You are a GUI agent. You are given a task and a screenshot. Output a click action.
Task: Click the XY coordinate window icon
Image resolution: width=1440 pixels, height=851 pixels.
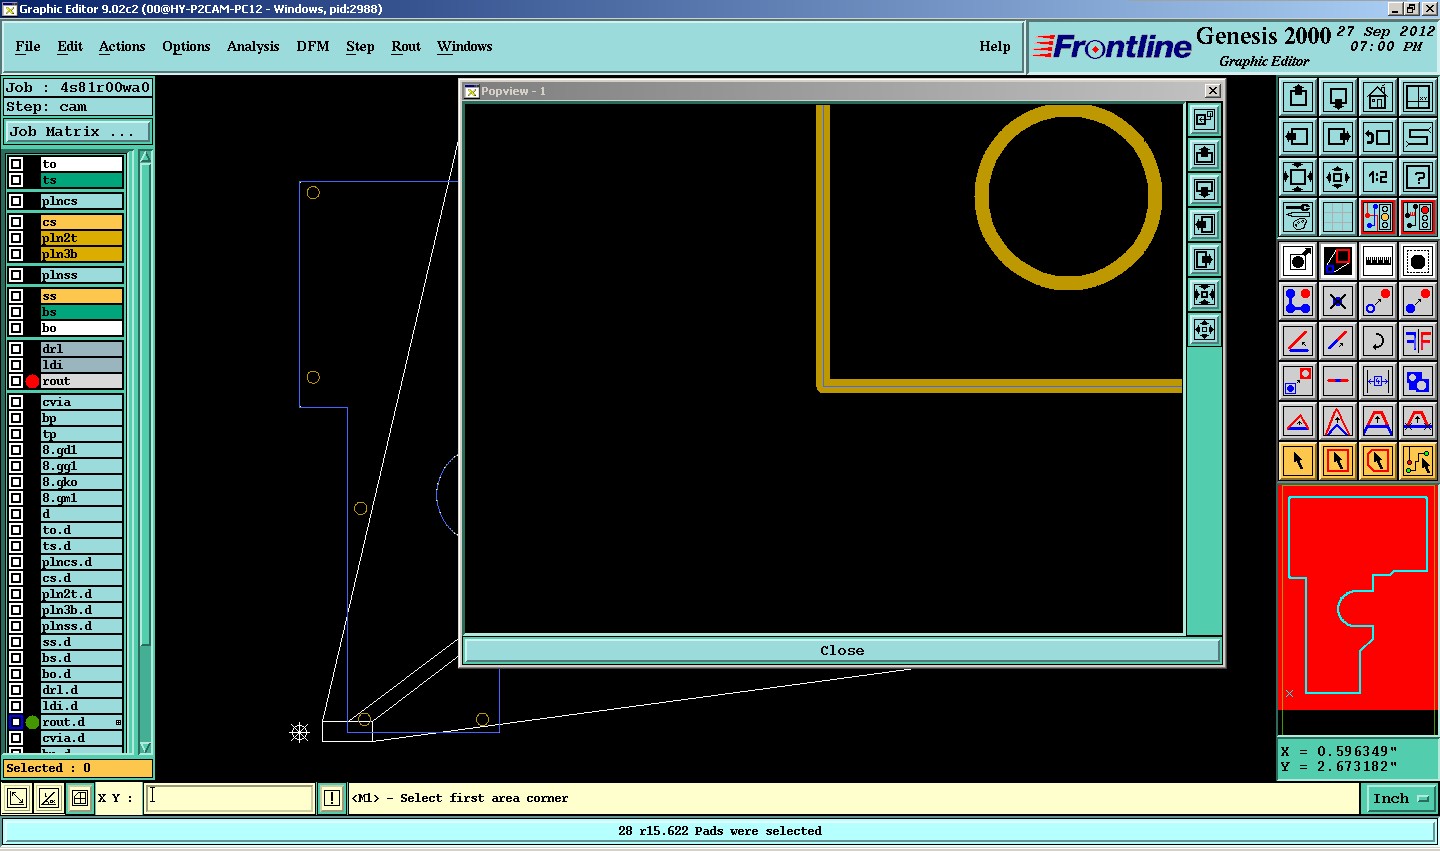coord(1418,97)
